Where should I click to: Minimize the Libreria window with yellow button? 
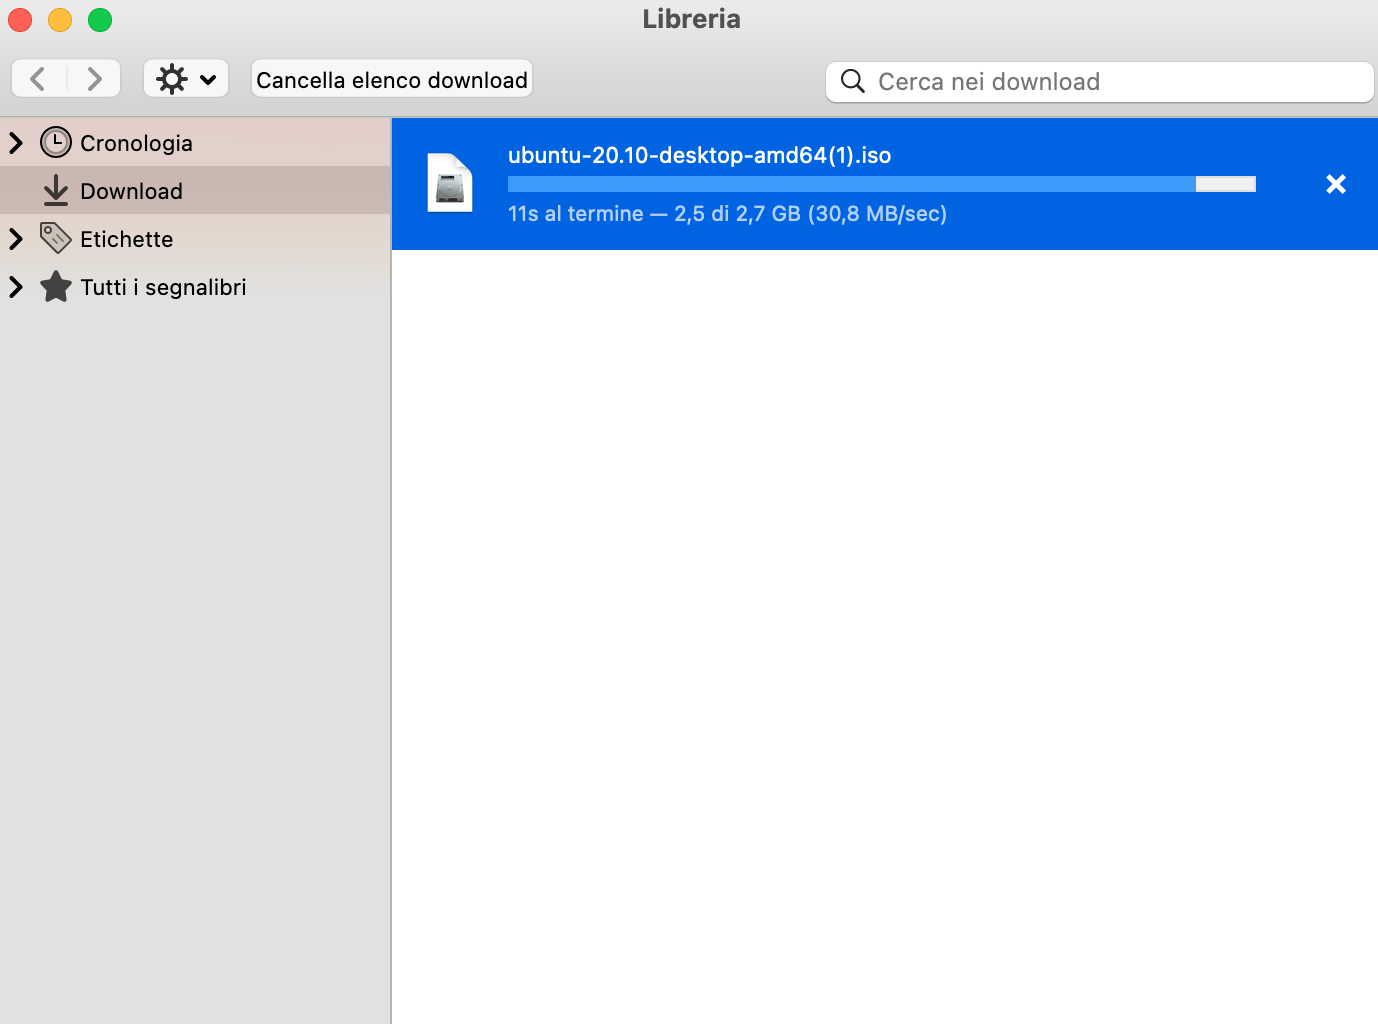(x=60, y=20)
